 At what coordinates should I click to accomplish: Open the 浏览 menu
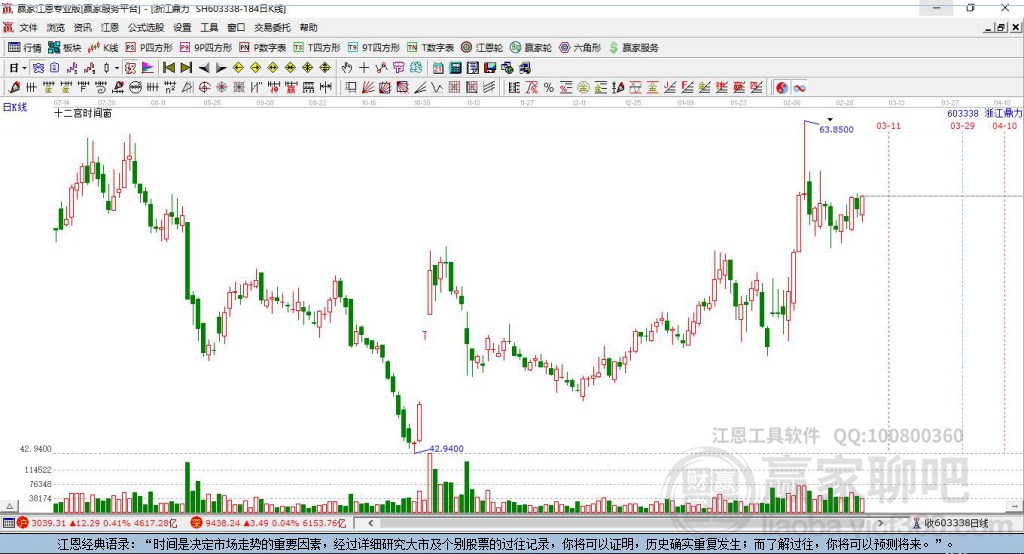[x=56, y=27]
